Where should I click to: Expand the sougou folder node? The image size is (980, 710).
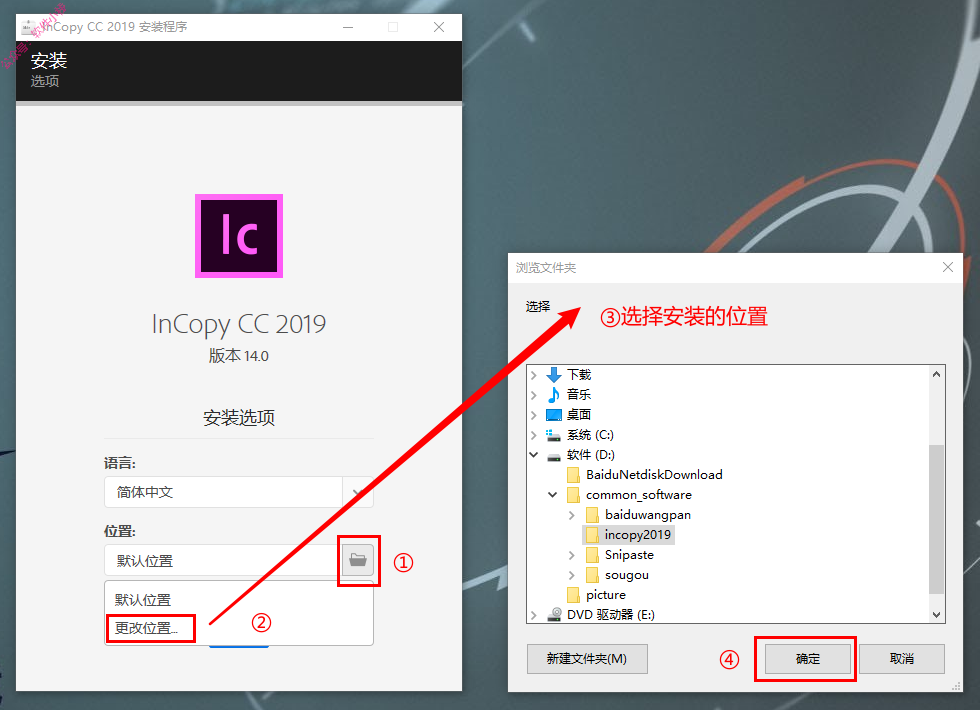tap(572, 575)
